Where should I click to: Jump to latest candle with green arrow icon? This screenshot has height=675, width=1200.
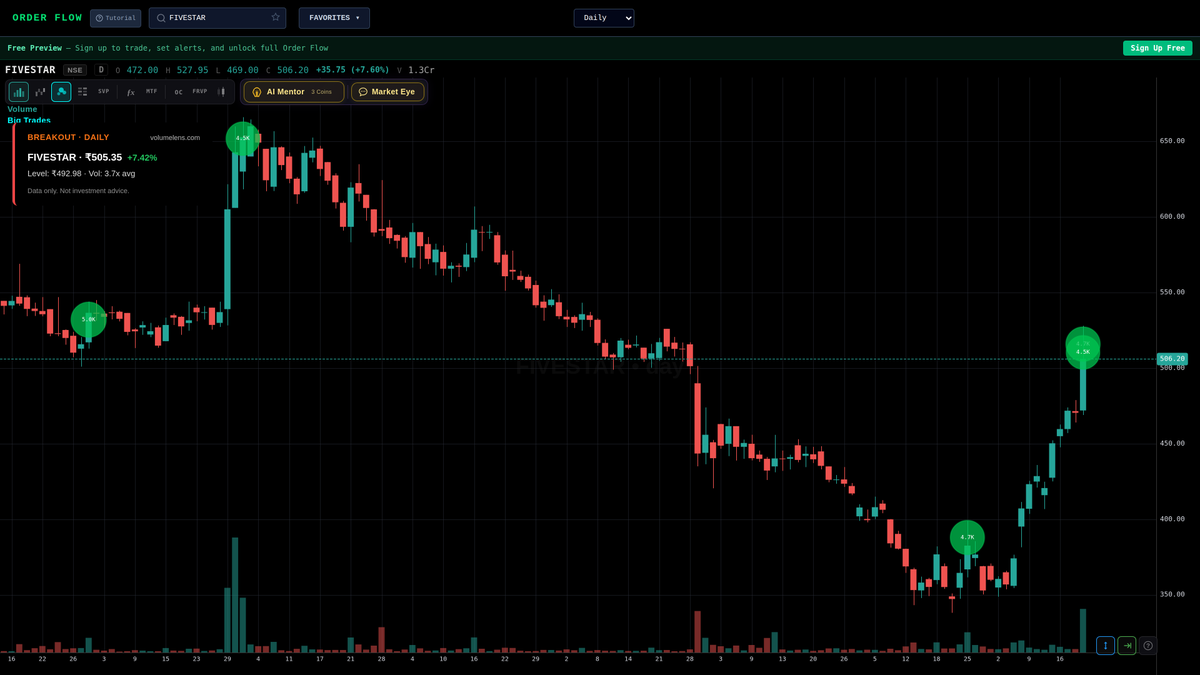[x=1126, y=646]
